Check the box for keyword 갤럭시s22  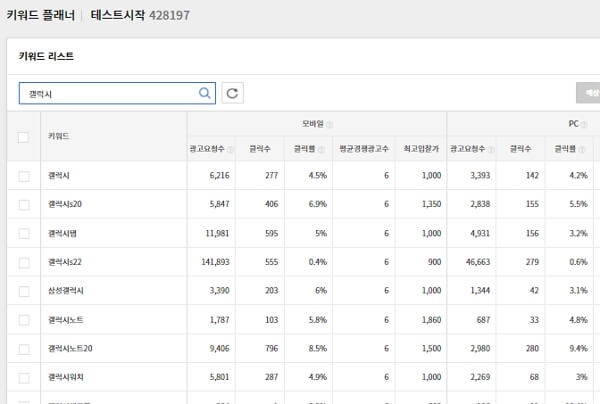point(24,262)
